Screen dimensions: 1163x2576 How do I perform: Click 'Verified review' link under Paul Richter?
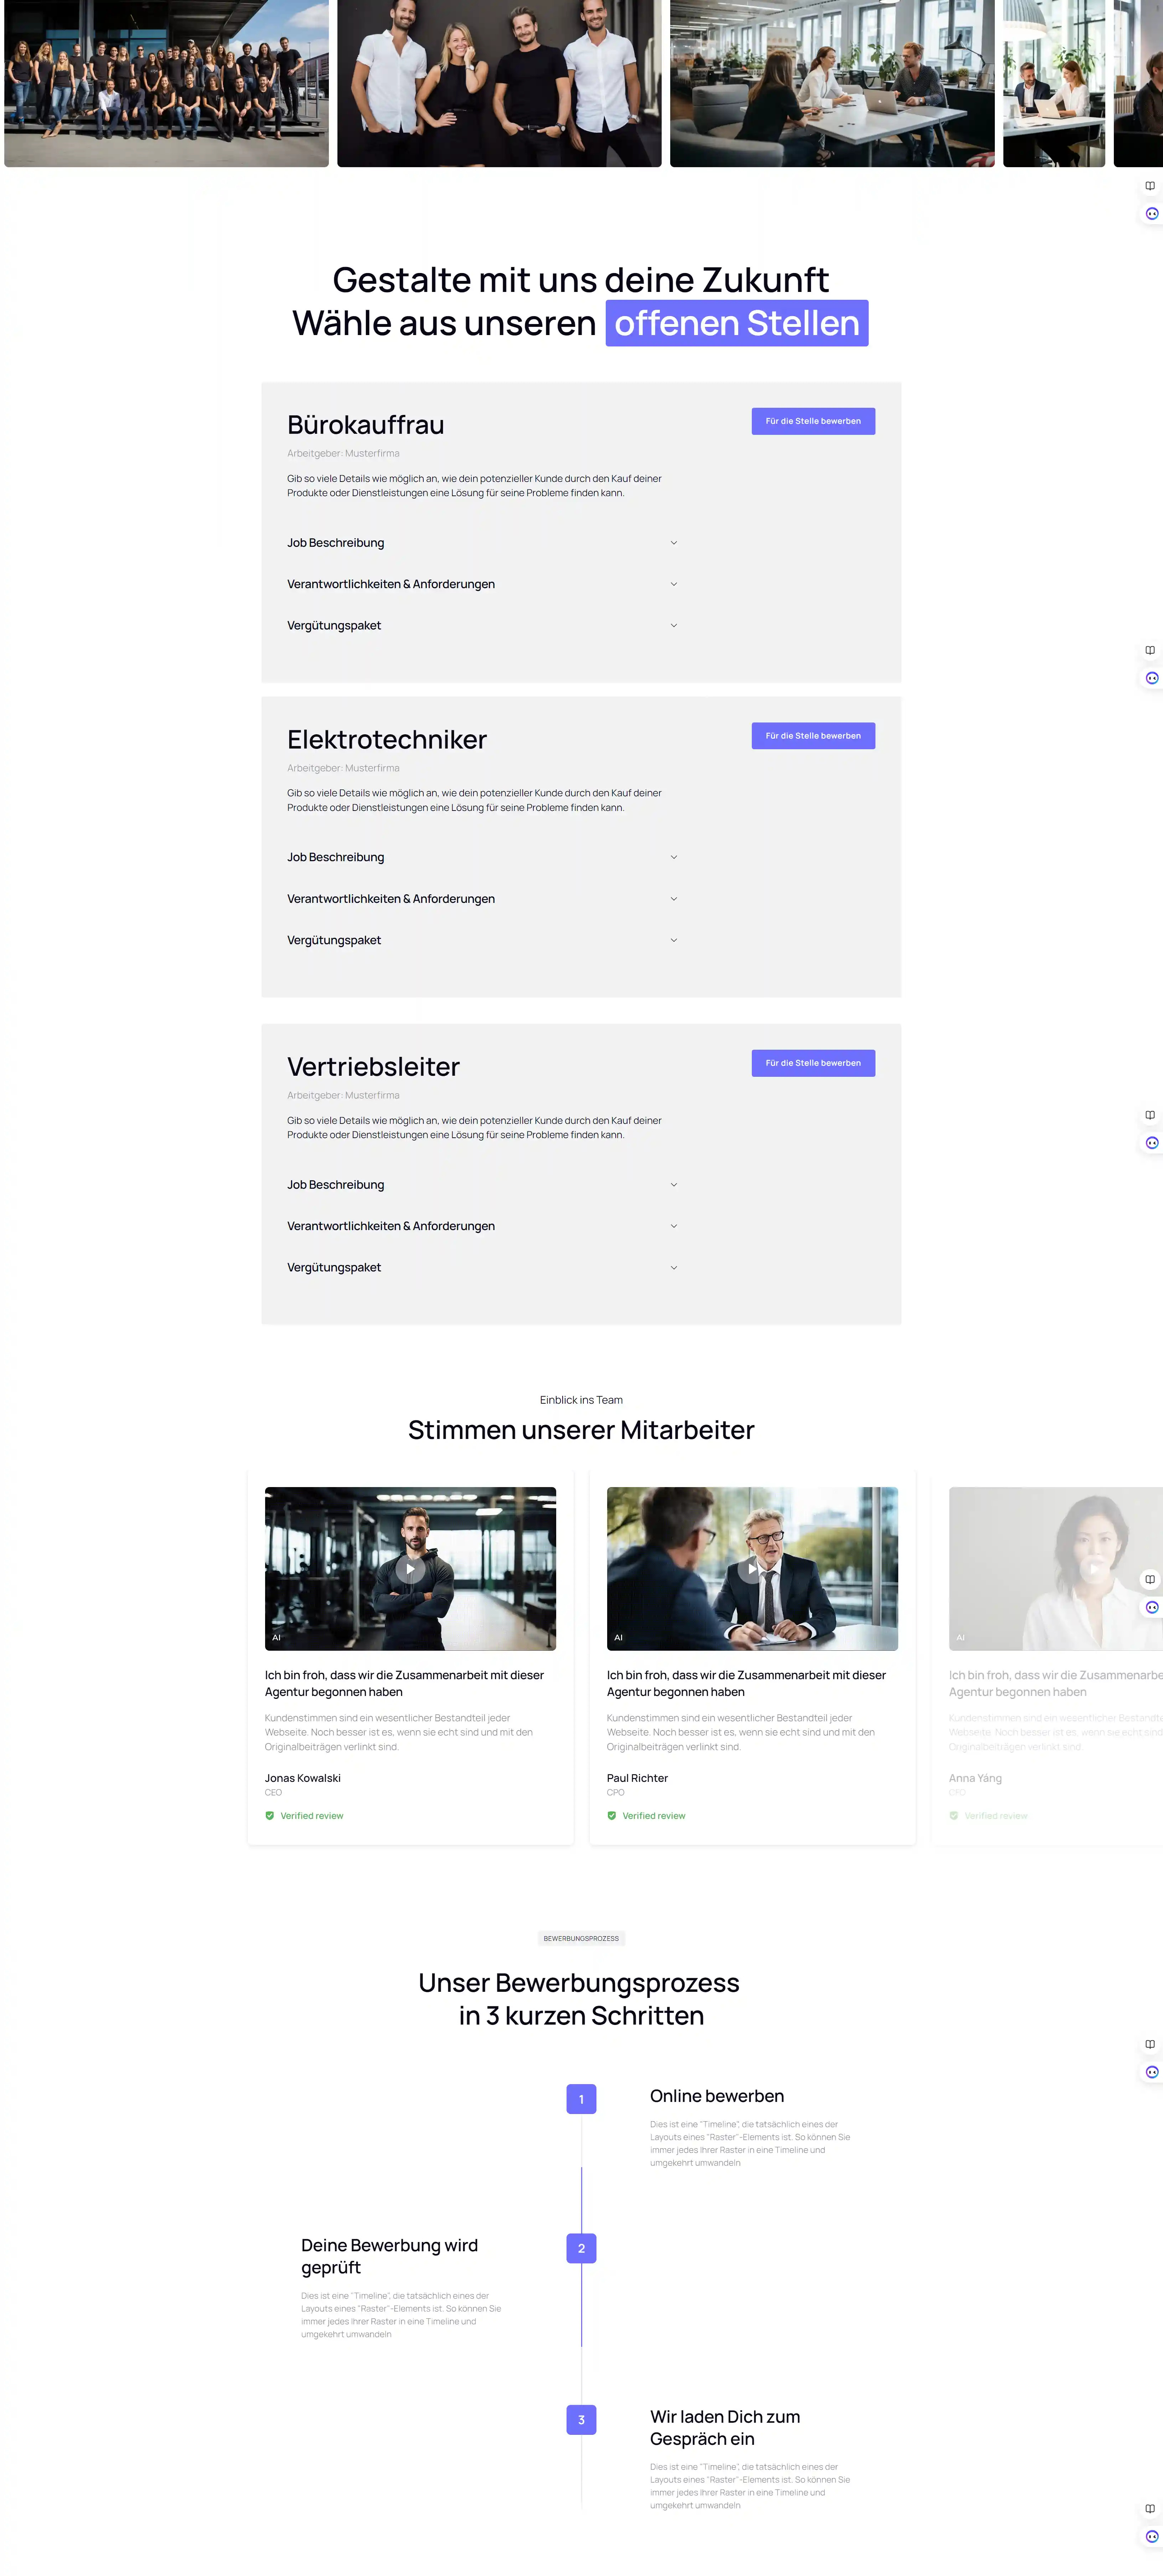tap(654, 1816)
